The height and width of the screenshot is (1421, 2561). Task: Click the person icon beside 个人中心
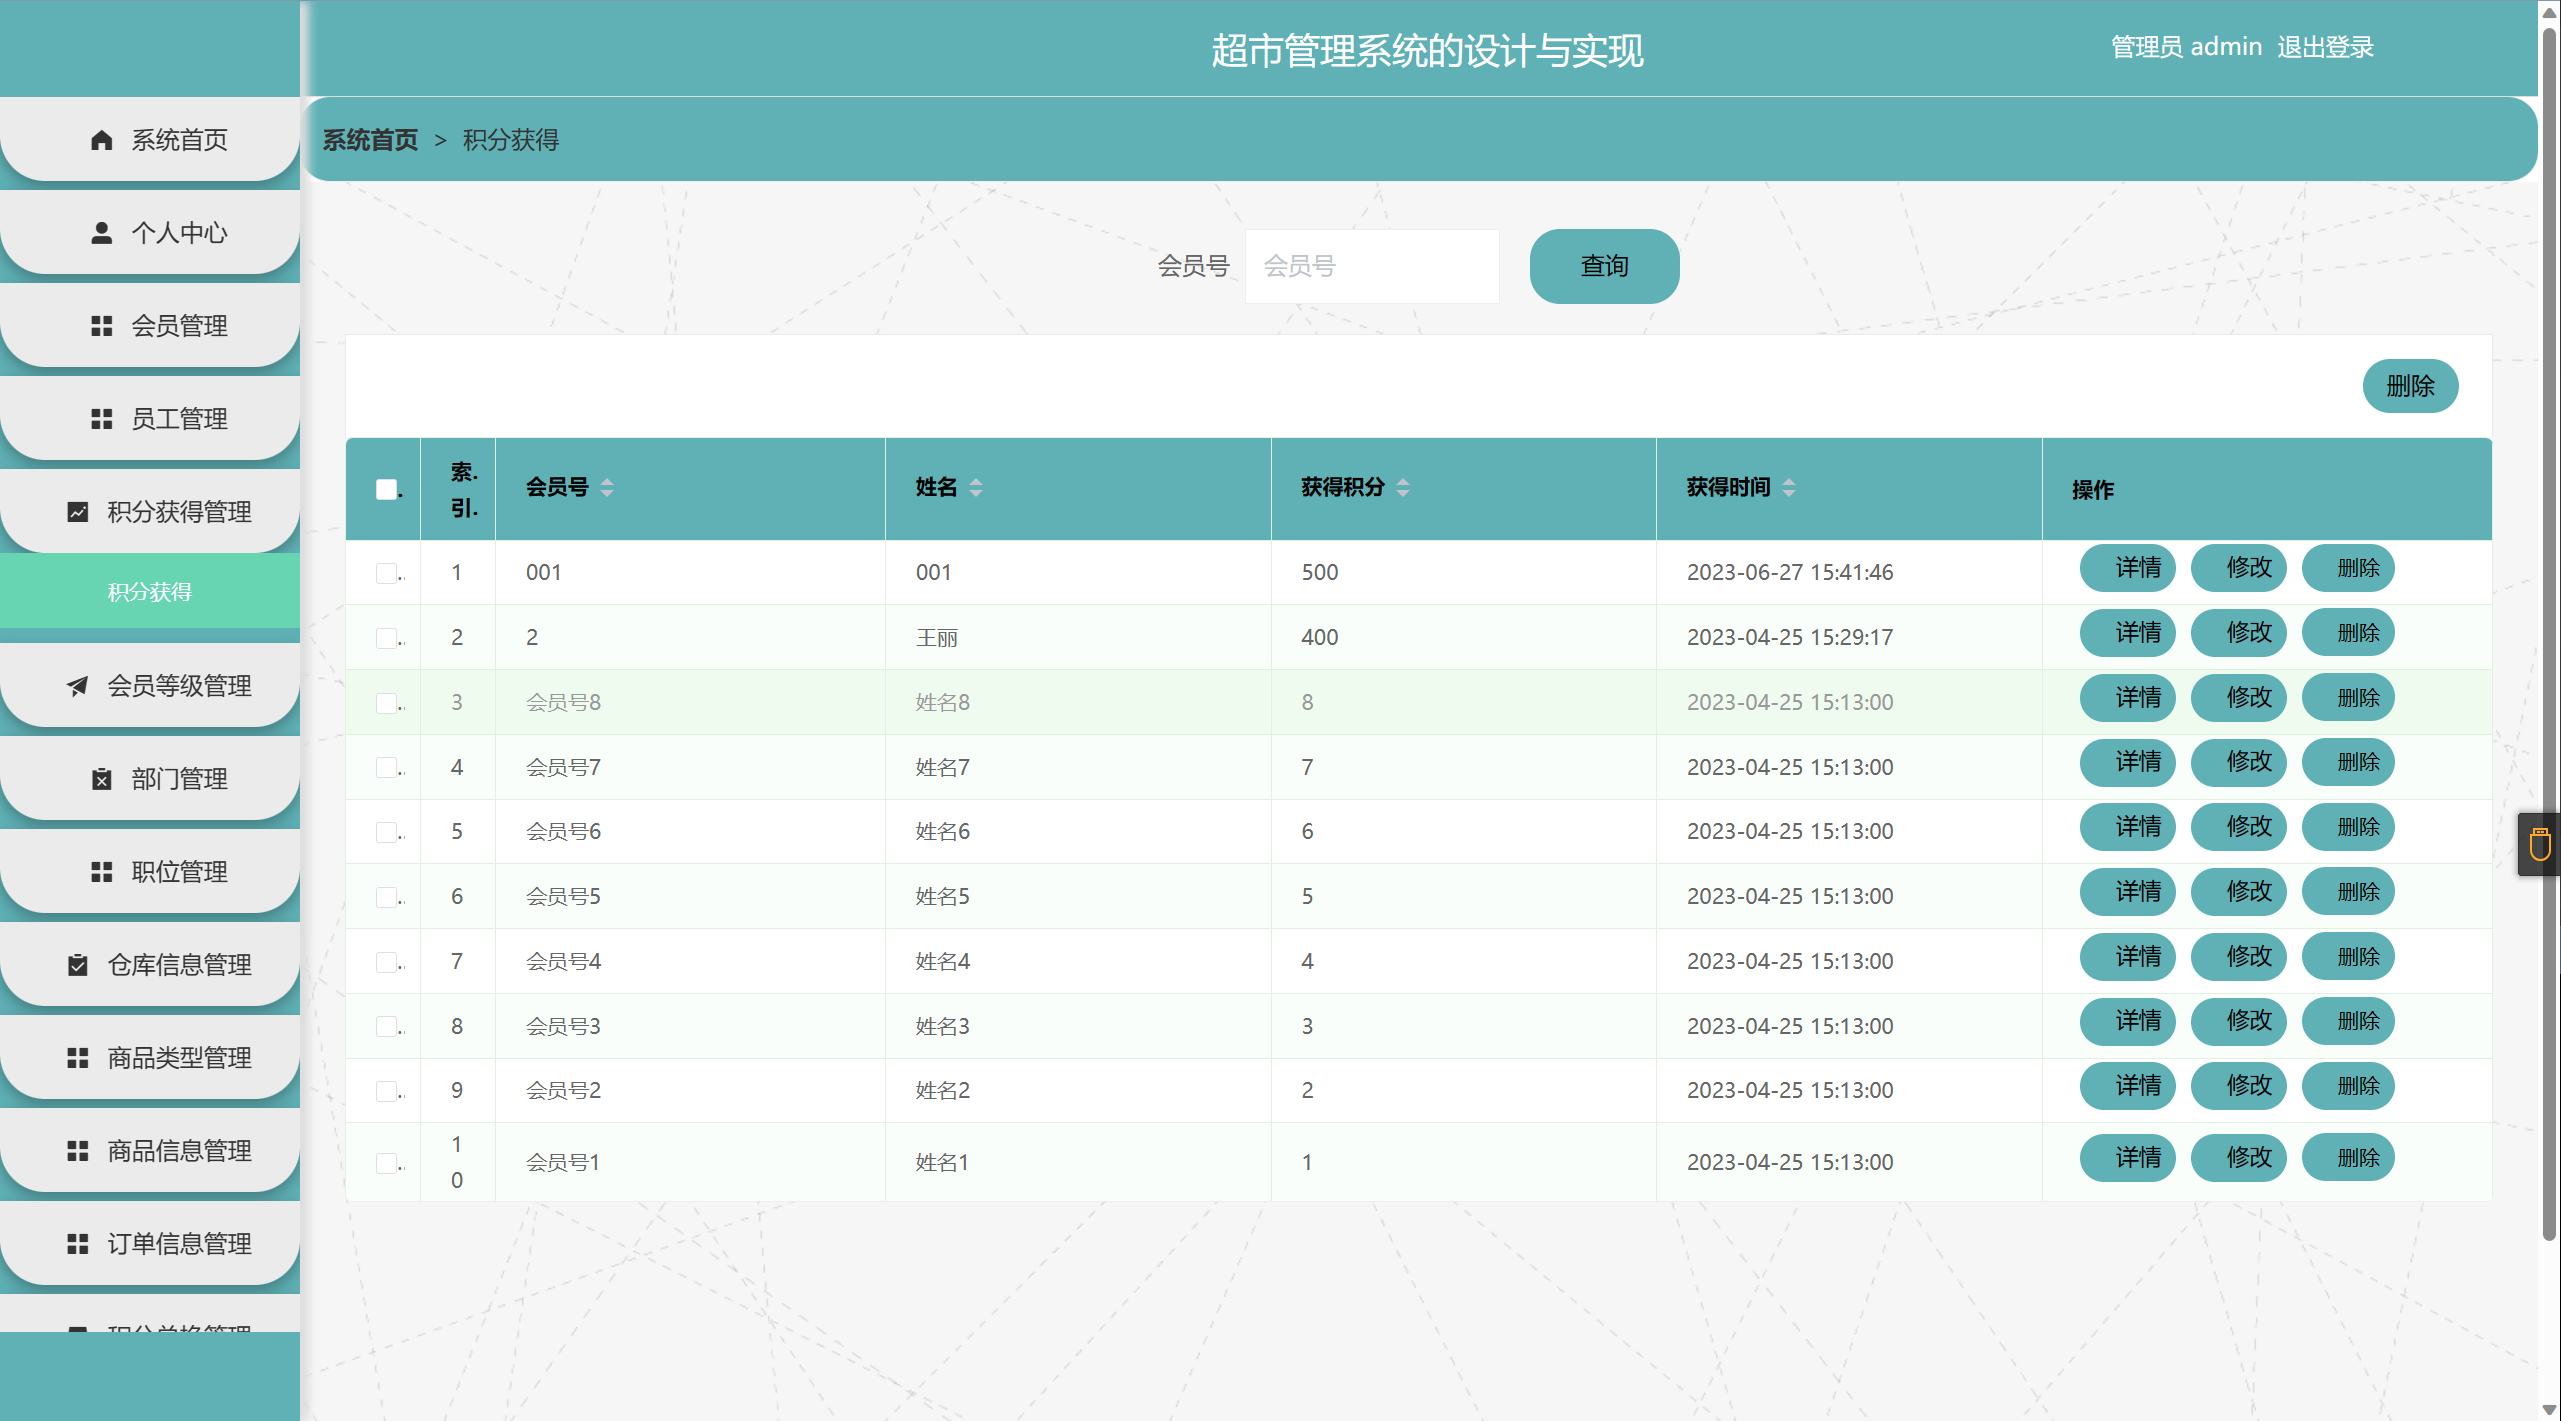pyautogui.click(x=101, y=233)
